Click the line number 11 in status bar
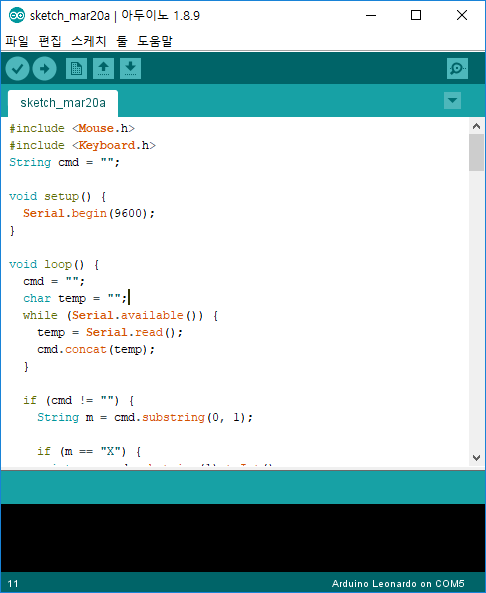 (13, 584)
